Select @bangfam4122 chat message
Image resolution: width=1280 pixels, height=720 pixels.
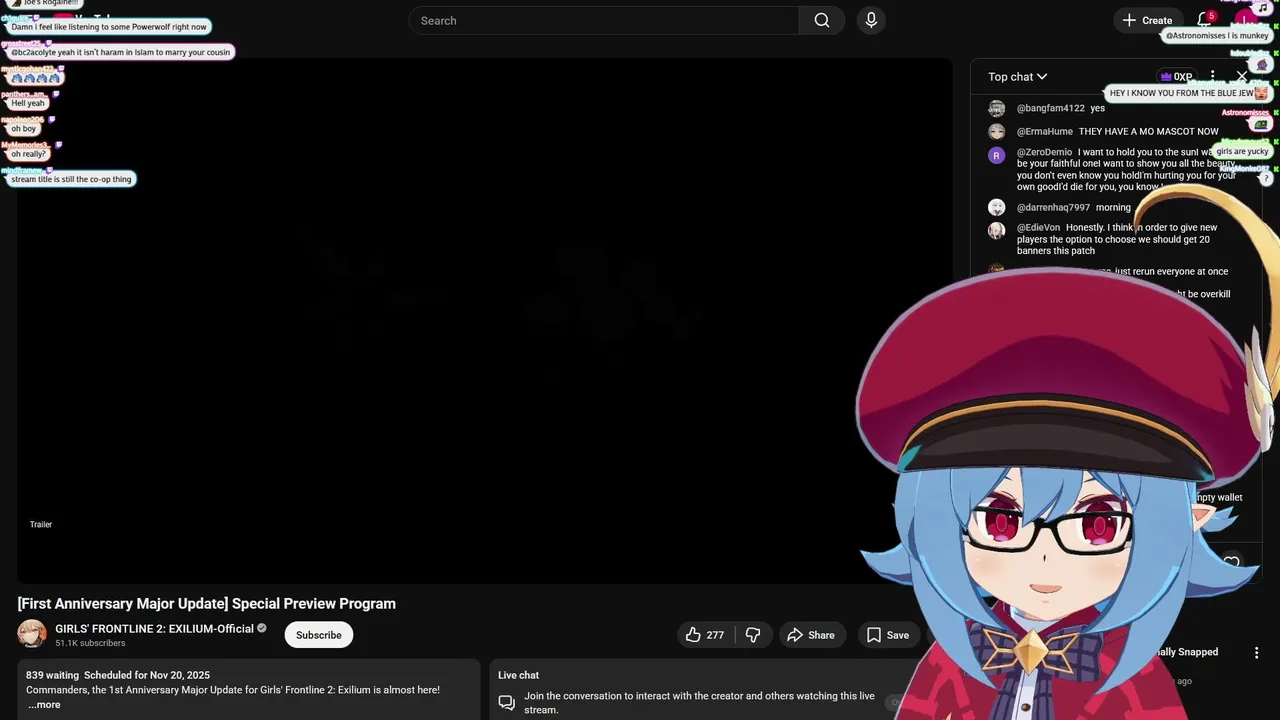1061,108
